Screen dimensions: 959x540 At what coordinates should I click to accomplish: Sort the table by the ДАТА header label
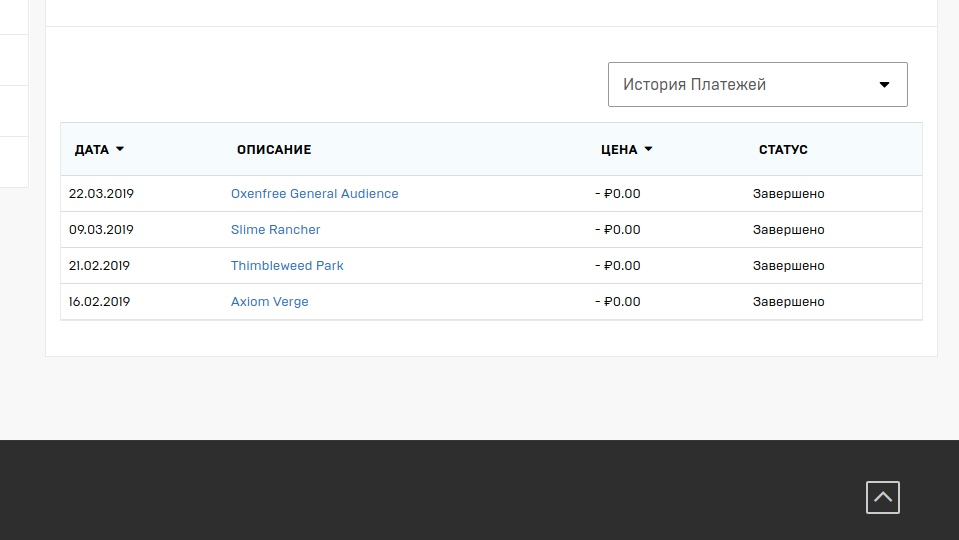[92, 150]
